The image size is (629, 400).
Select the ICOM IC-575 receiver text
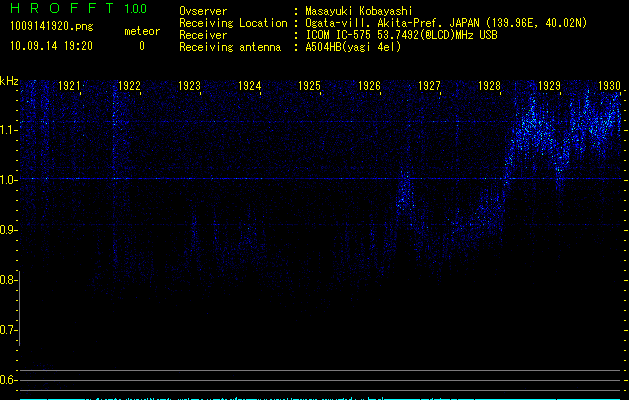coord(401,35)
